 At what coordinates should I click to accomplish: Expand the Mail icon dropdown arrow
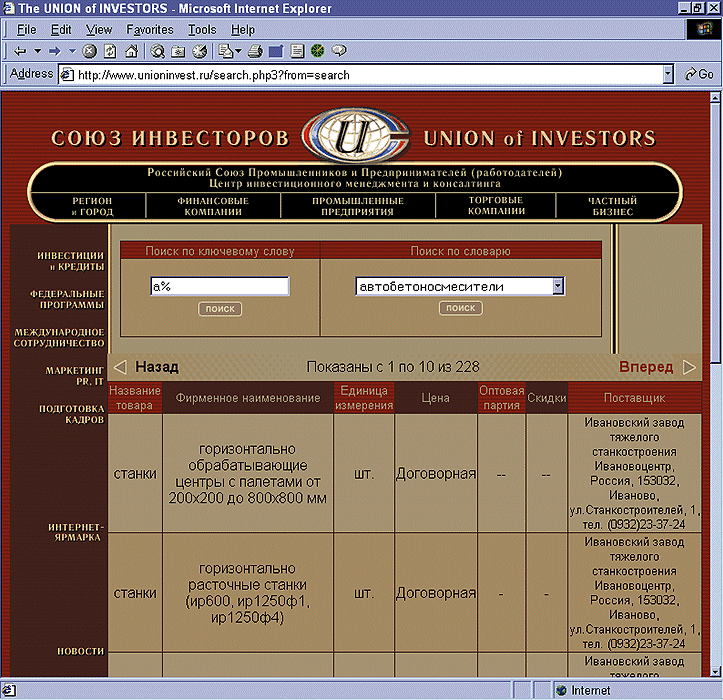pos(238,51)
